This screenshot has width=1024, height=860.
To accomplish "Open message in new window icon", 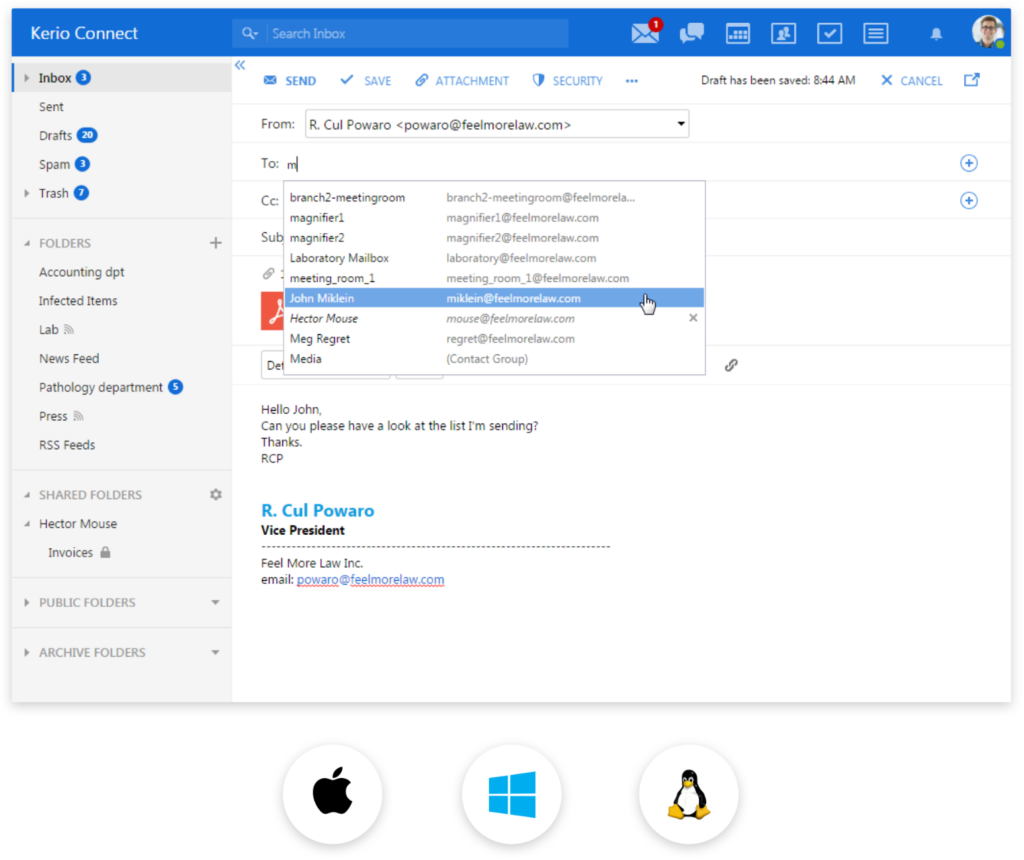I will point(972,80).
